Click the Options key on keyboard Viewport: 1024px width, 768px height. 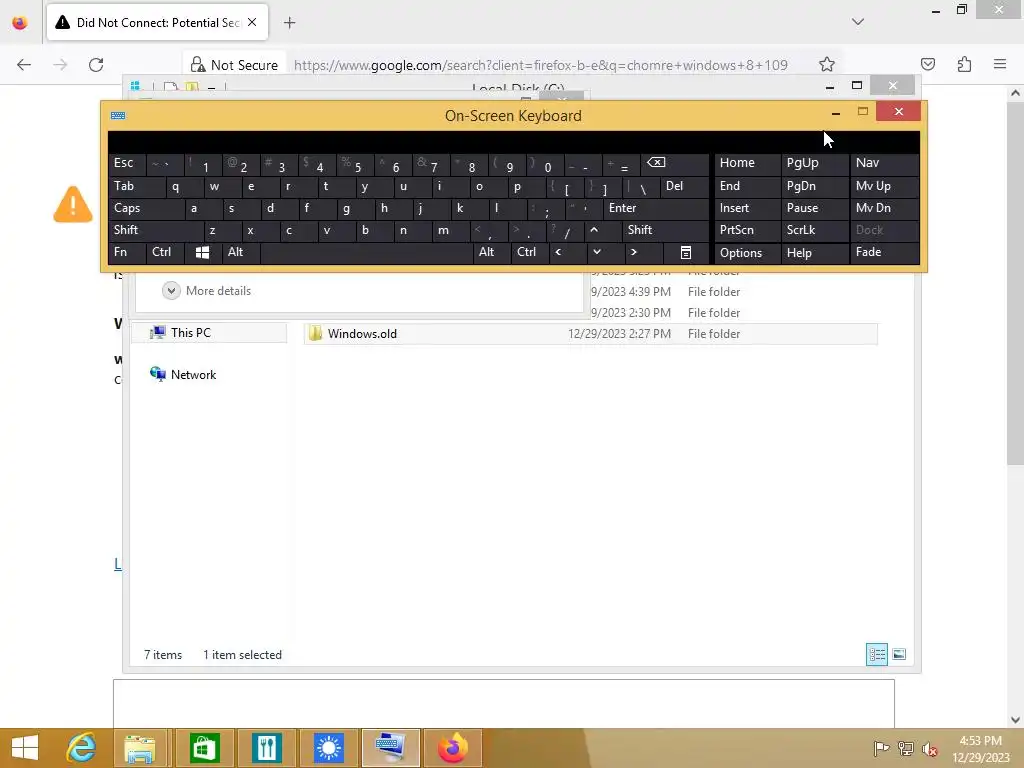(747, 253)
